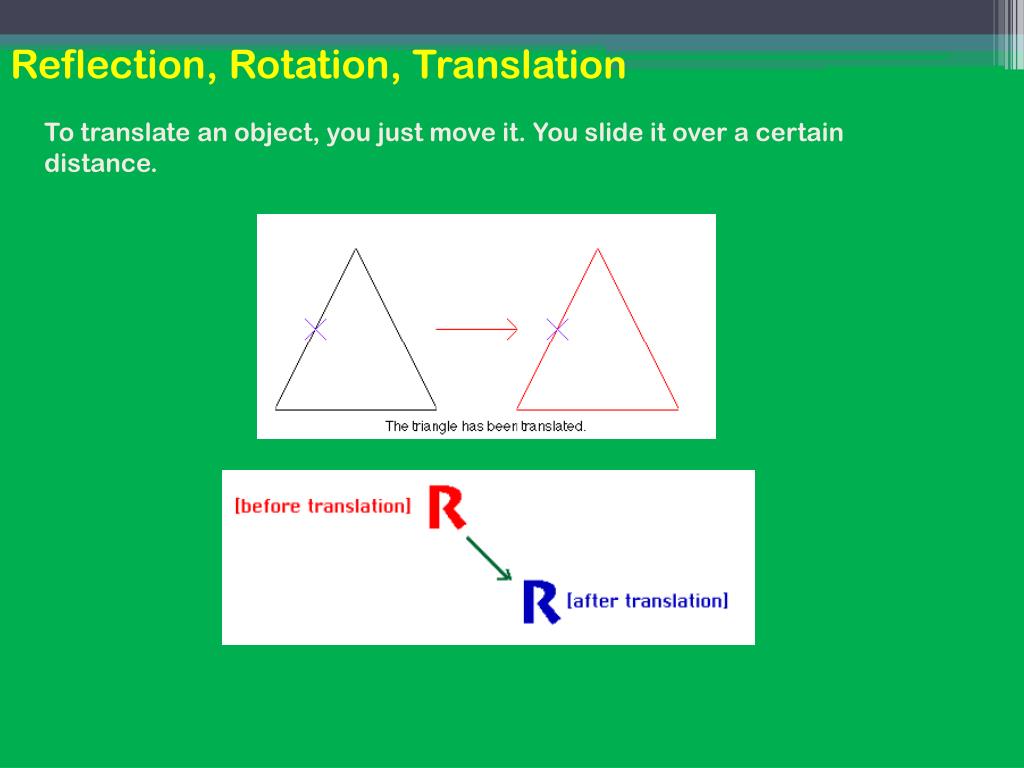Click the blue letter R
Image resolution: width=1024 pixels, height=768 pixels.
(x=541, y=602)
